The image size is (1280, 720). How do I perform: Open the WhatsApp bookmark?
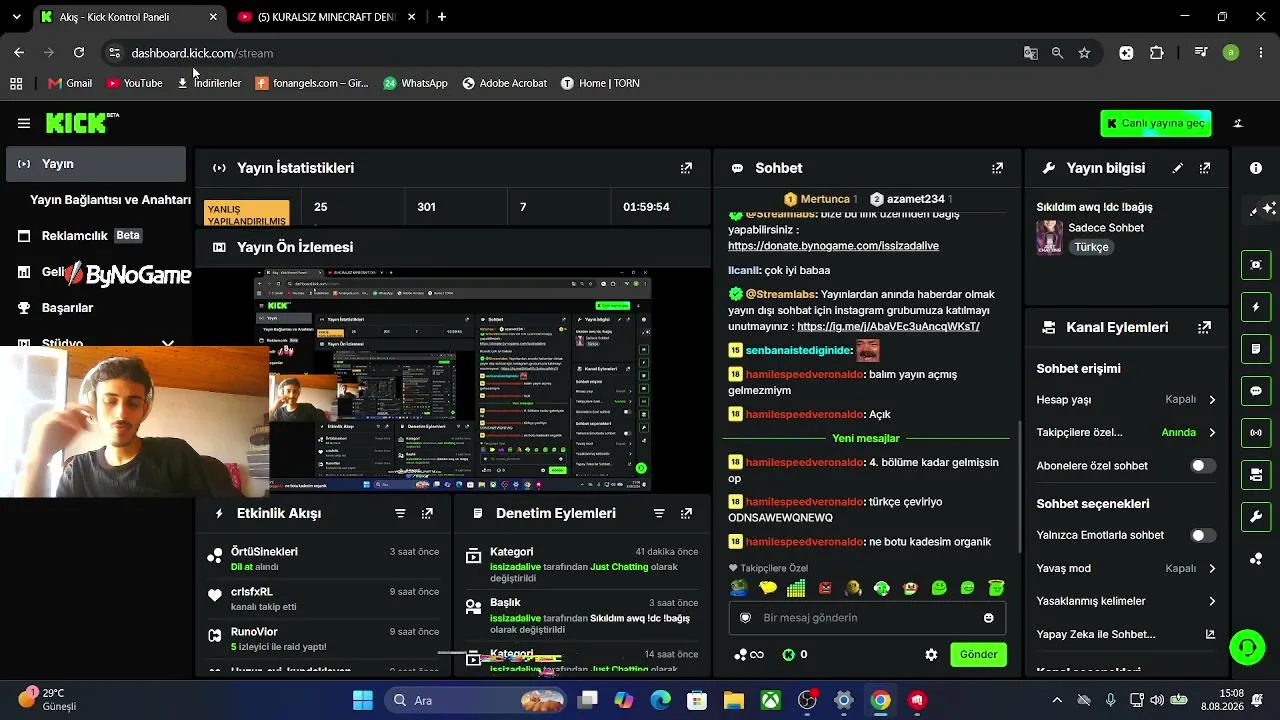415,83
